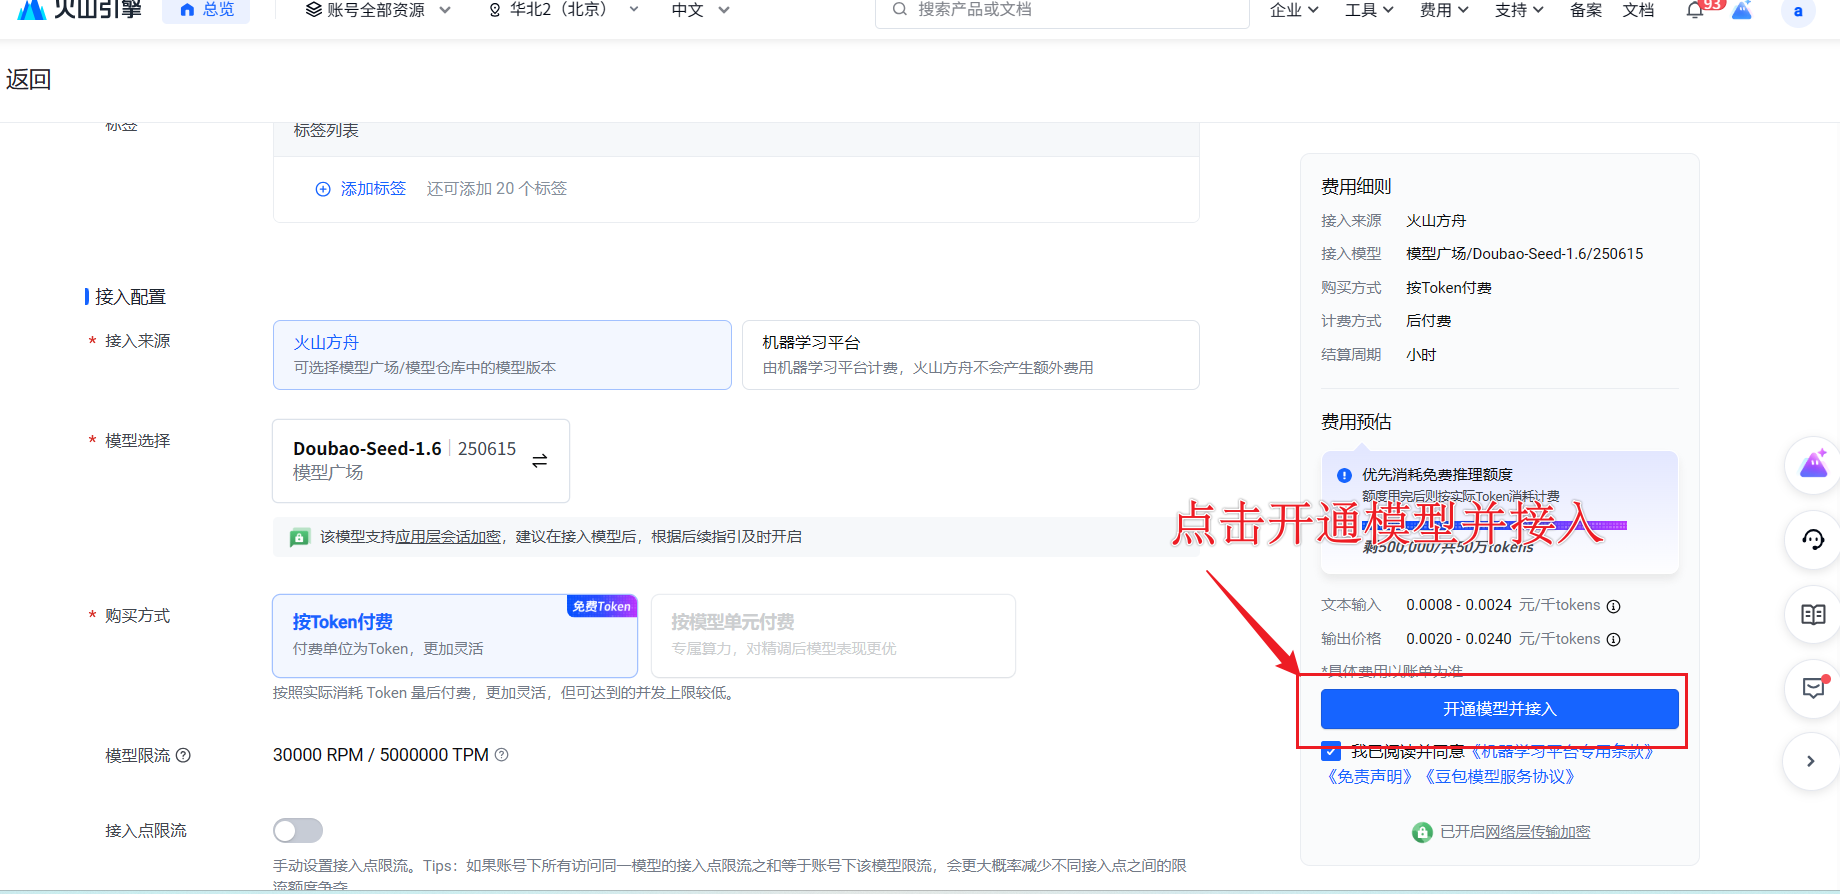Viewport: 1840px width, 894px height.
Task: Open the 中文 language dropdown
Action: coord(700,10)
